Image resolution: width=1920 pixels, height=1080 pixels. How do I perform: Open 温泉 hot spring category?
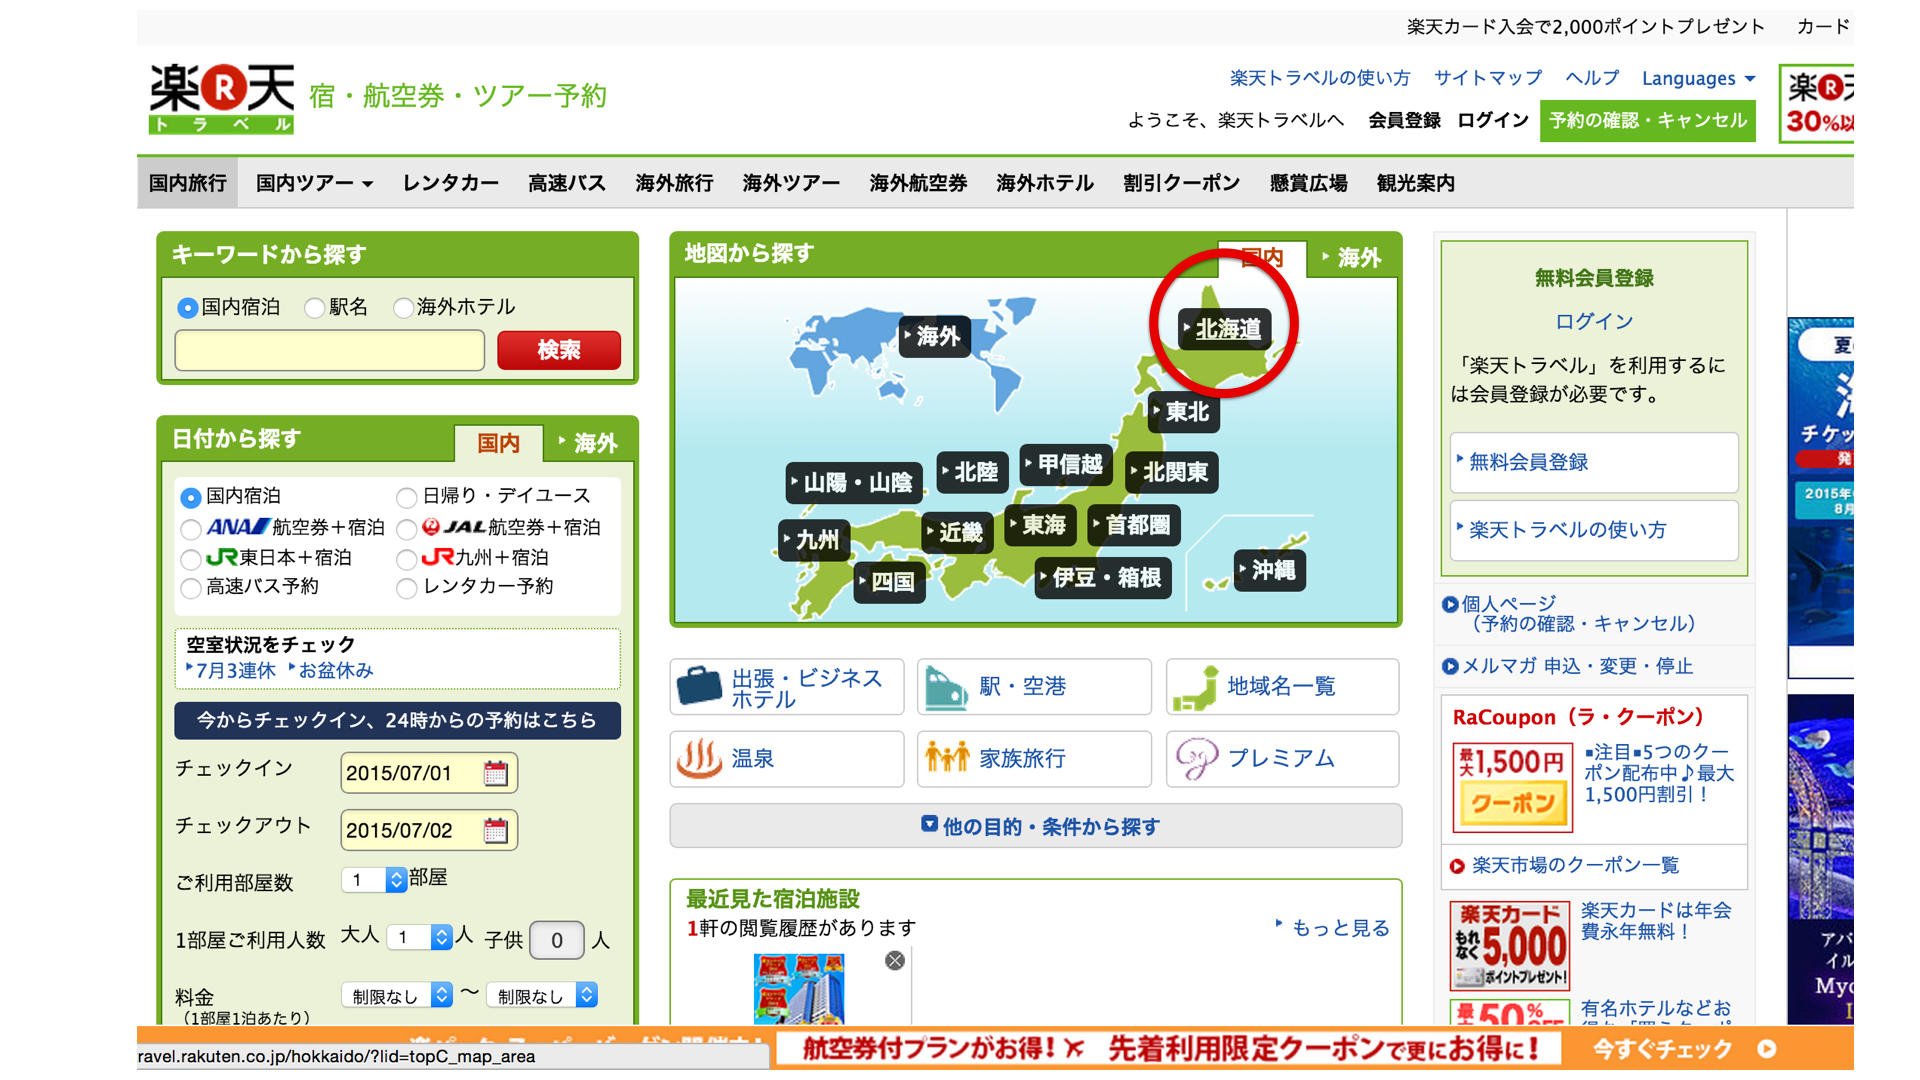[x=787, y=759]
